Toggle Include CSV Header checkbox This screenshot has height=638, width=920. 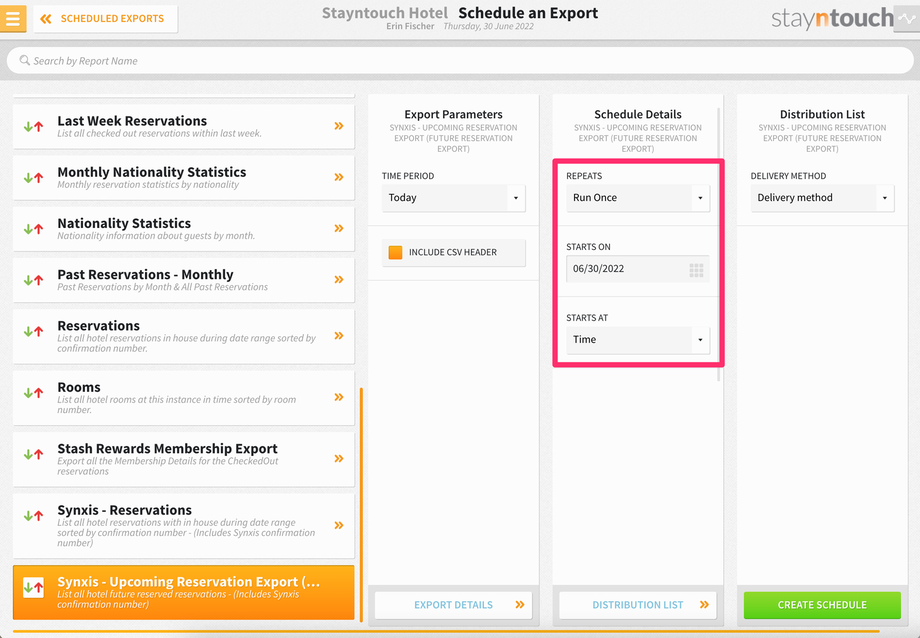point(395,252)
